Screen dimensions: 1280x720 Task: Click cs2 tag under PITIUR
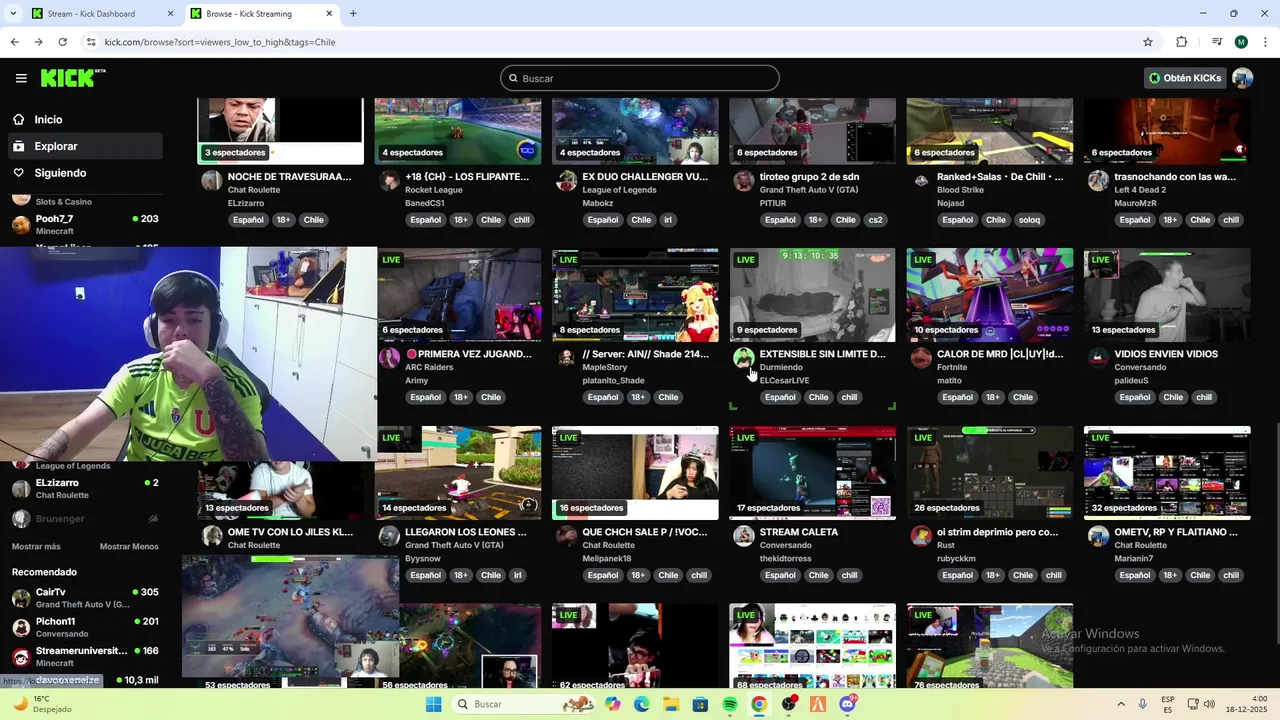(x=875, y=220)
